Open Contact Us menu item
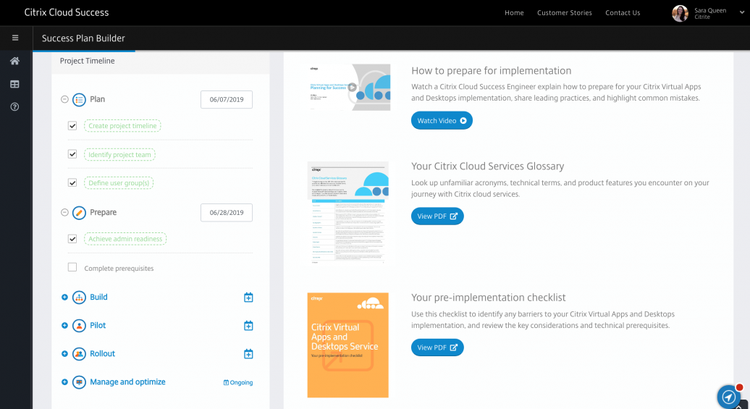The width and height of the screenshot is (750, 409). coord(622,13)
